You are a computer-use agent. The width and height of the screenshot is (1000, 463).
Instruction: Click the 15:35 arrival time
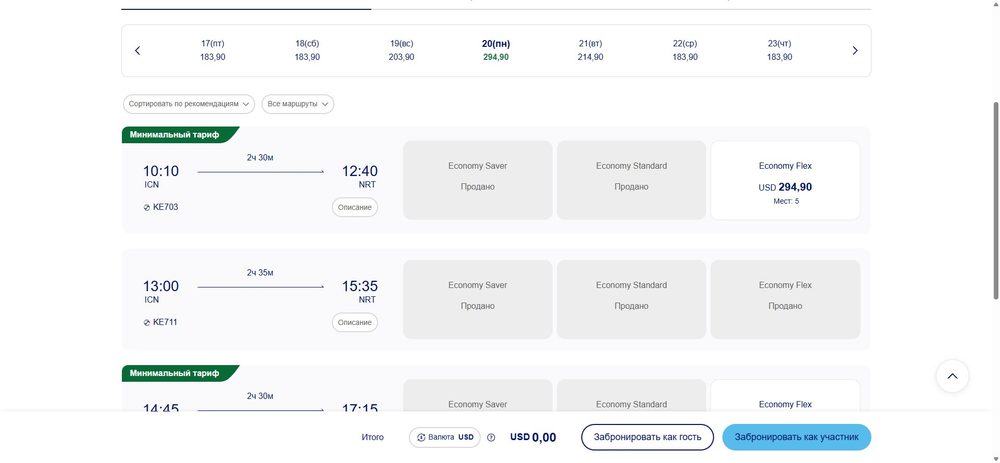click(360, 286)
